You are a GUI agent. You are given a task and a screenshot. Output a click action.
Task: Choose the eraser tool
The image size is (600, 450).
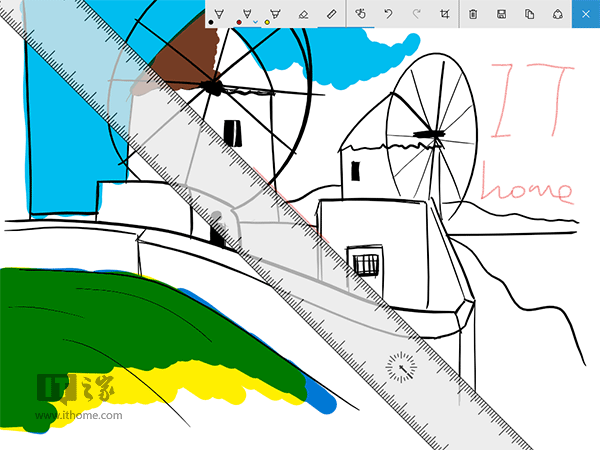303,14
